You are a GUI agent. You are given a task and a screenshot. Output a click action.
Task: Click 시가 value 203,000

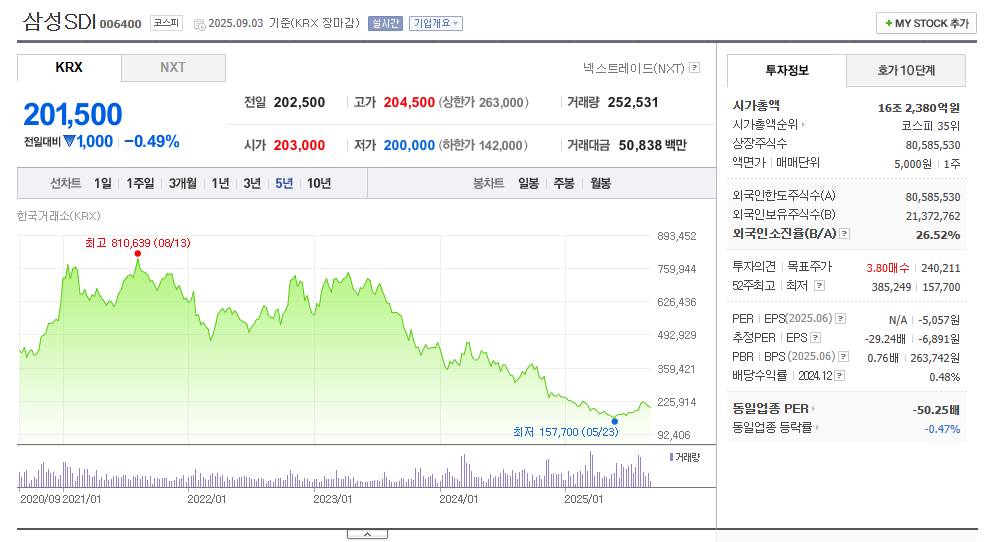tap(299, 145)
